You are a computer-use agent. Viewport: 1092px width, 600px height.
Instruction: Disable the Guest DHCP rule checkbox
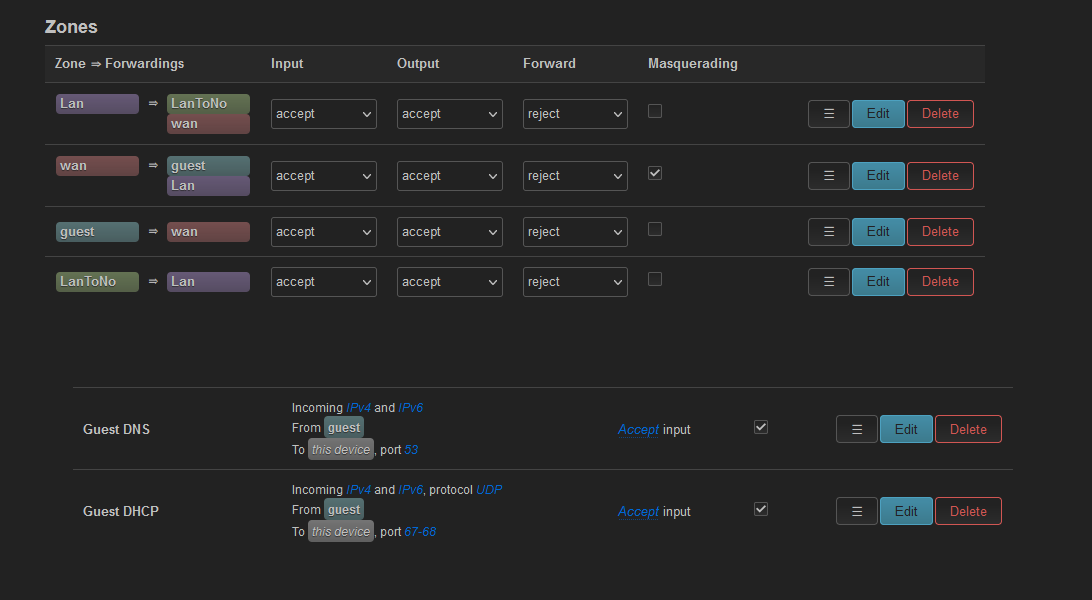[761, 509]
